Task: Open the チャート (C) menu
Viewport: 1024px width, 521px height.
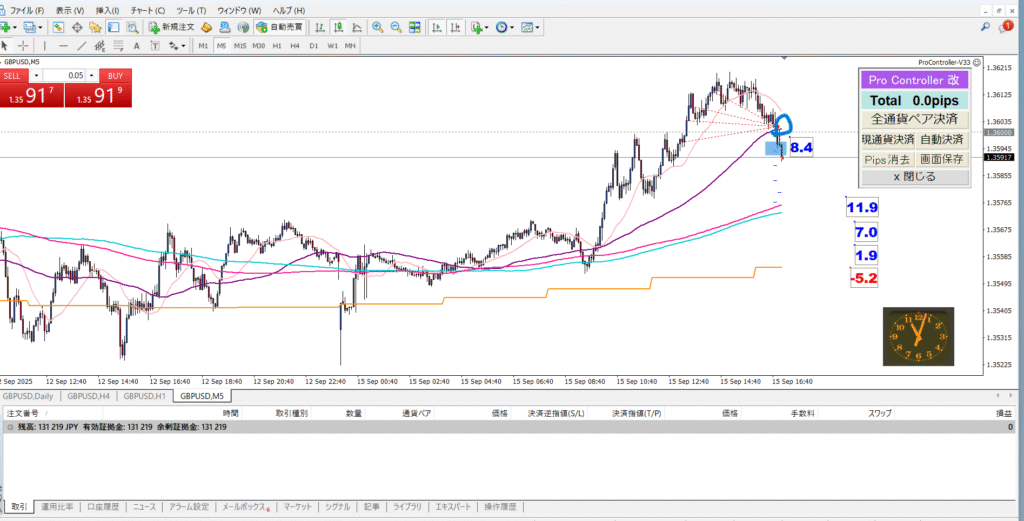Action: coord(148,10)
